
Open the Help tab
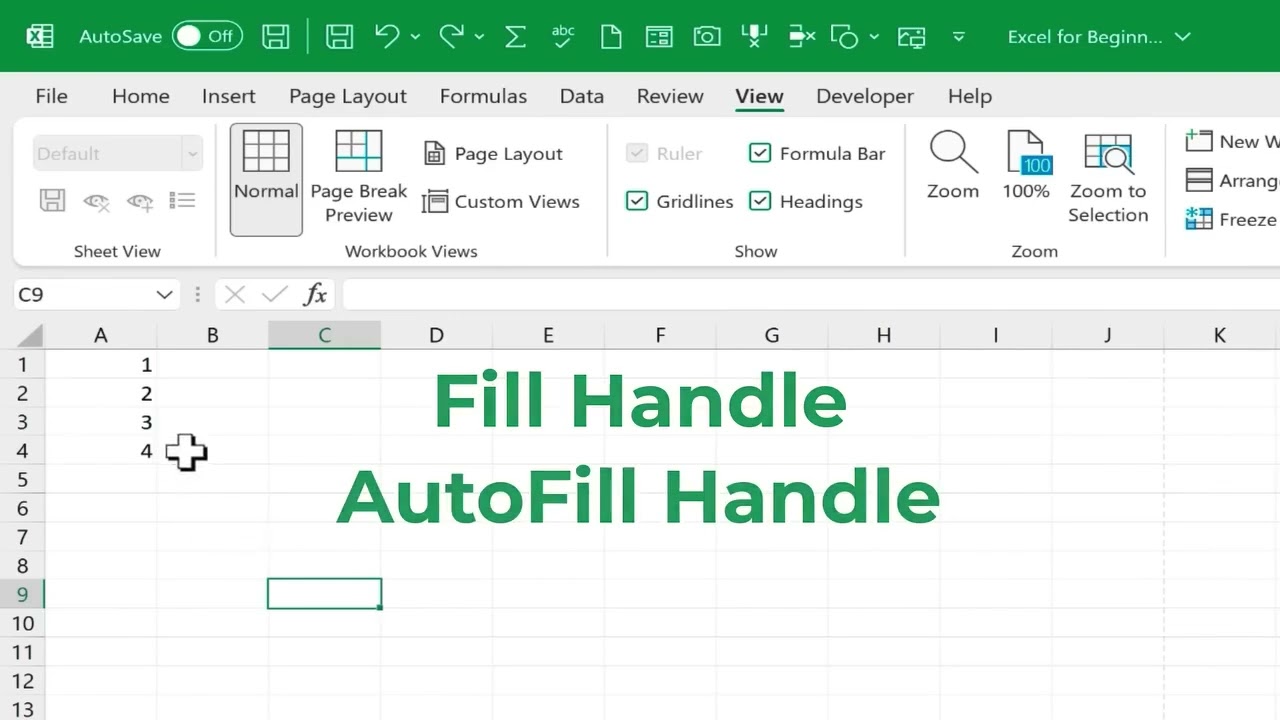pos(970,96)
